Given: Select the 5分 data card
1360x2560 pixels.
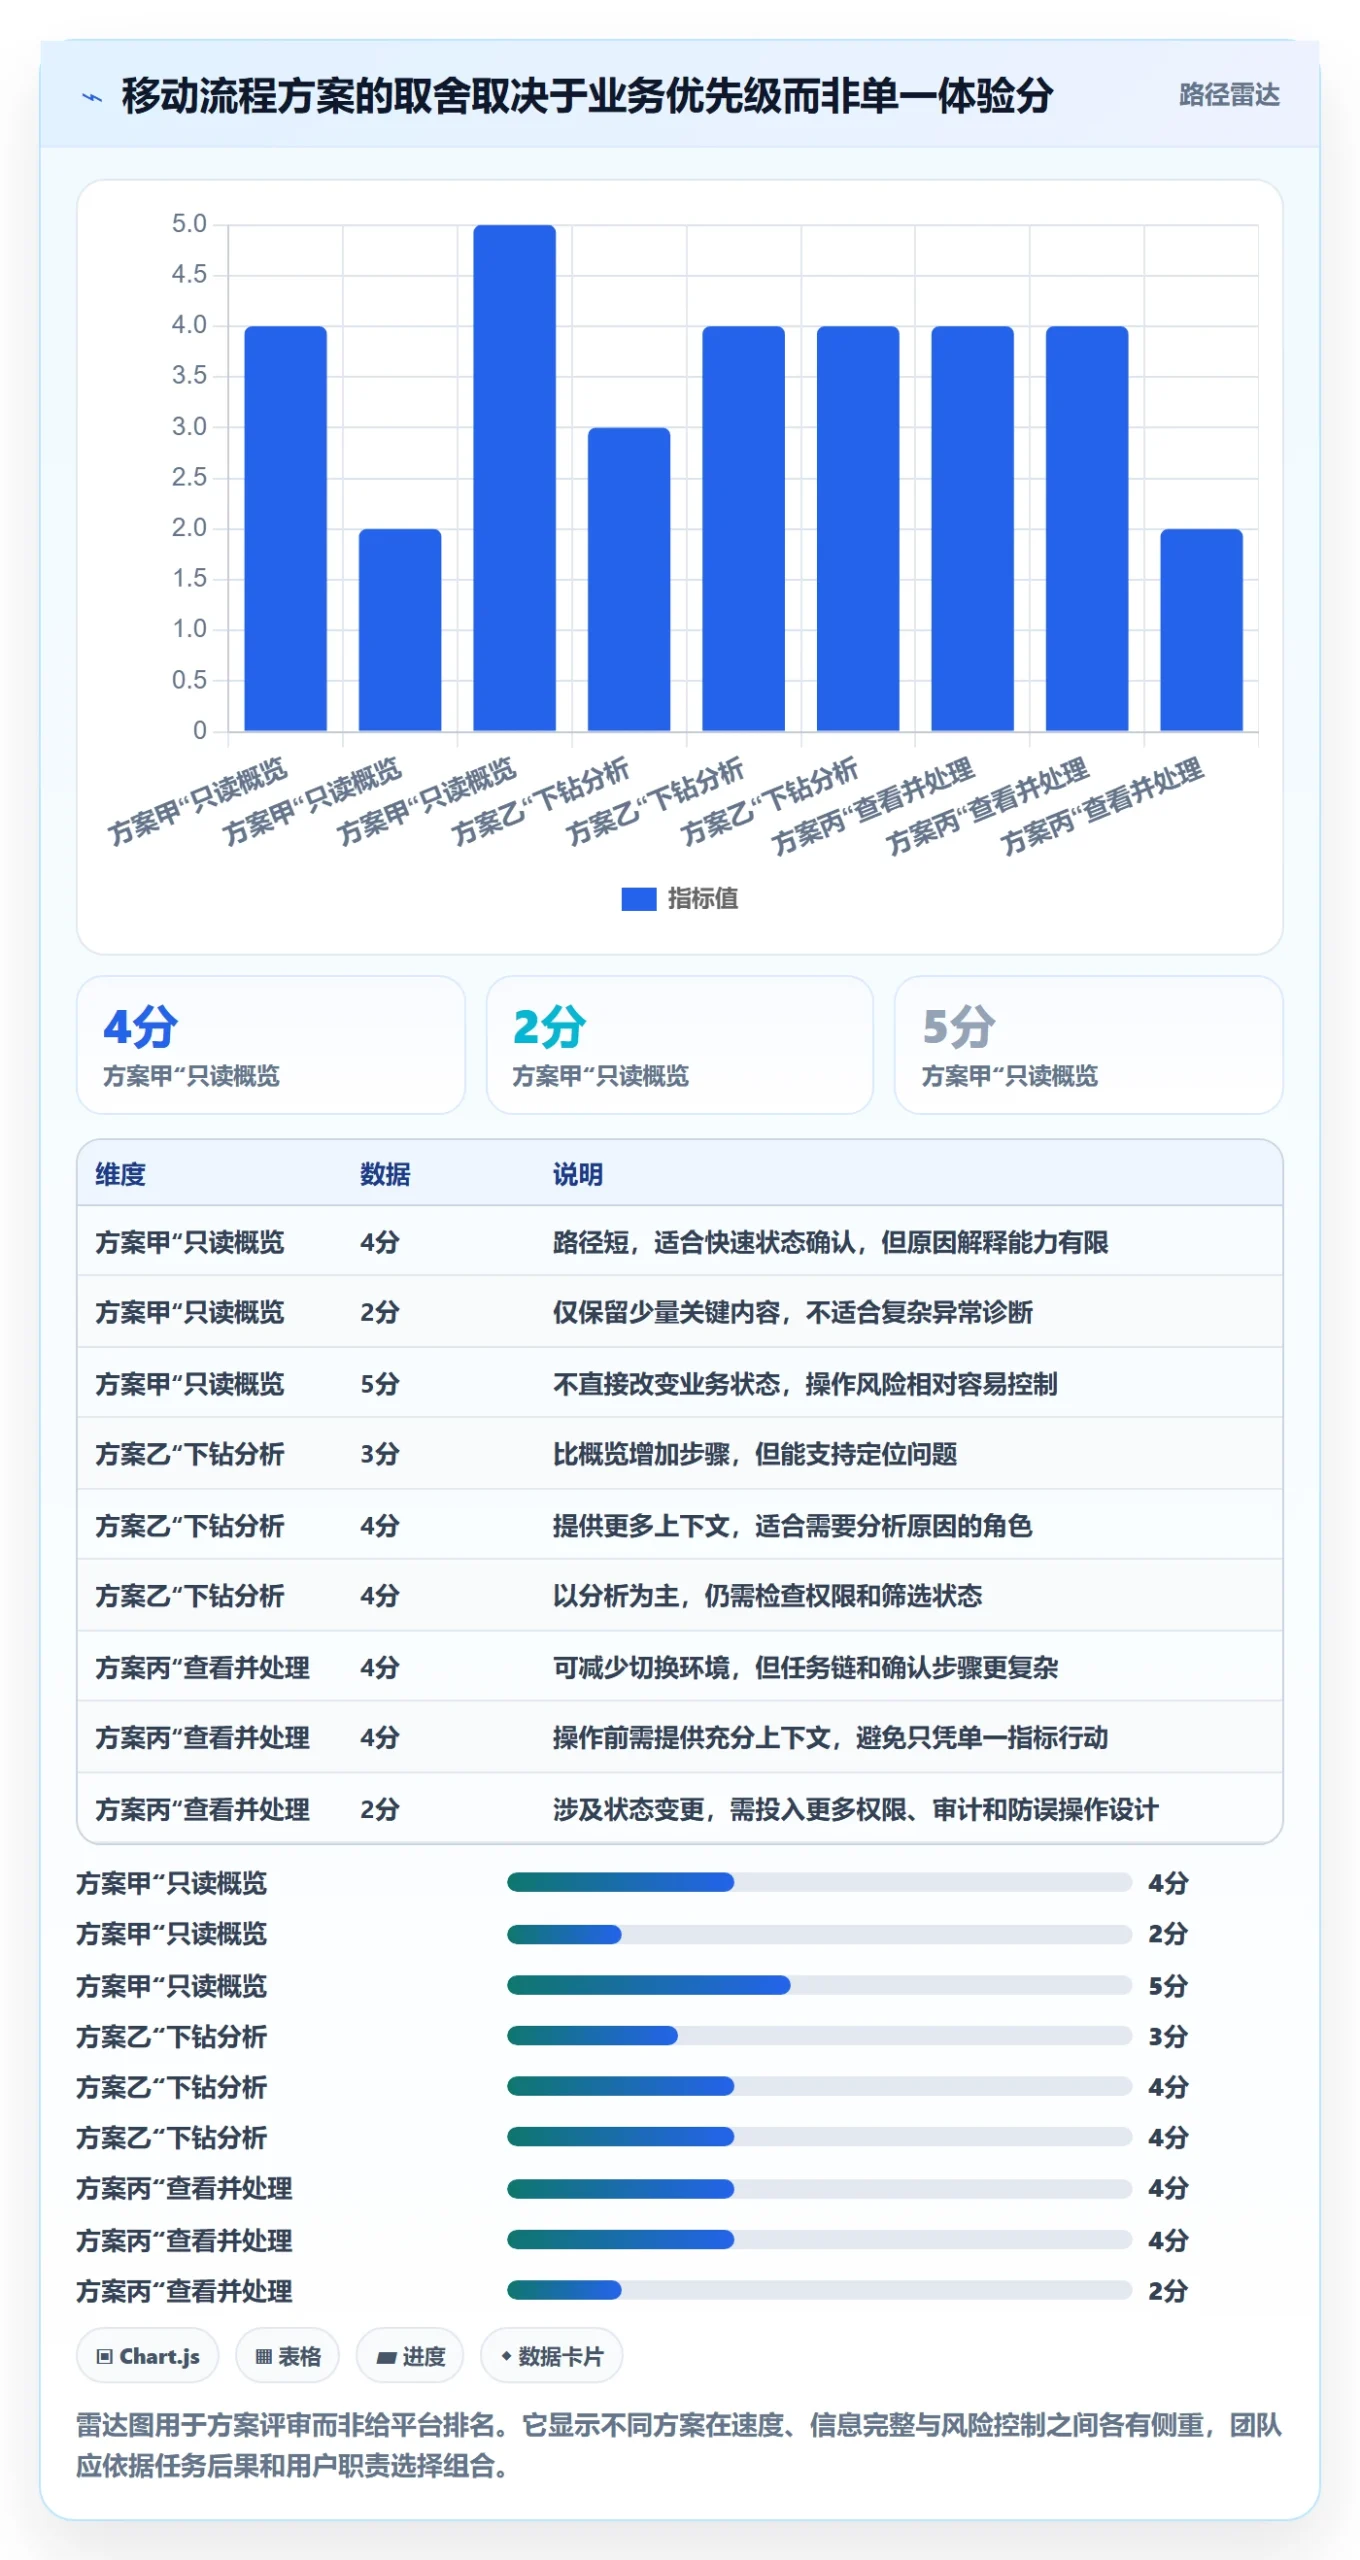Looking at the screenshot, I should coord(1088,1044).
